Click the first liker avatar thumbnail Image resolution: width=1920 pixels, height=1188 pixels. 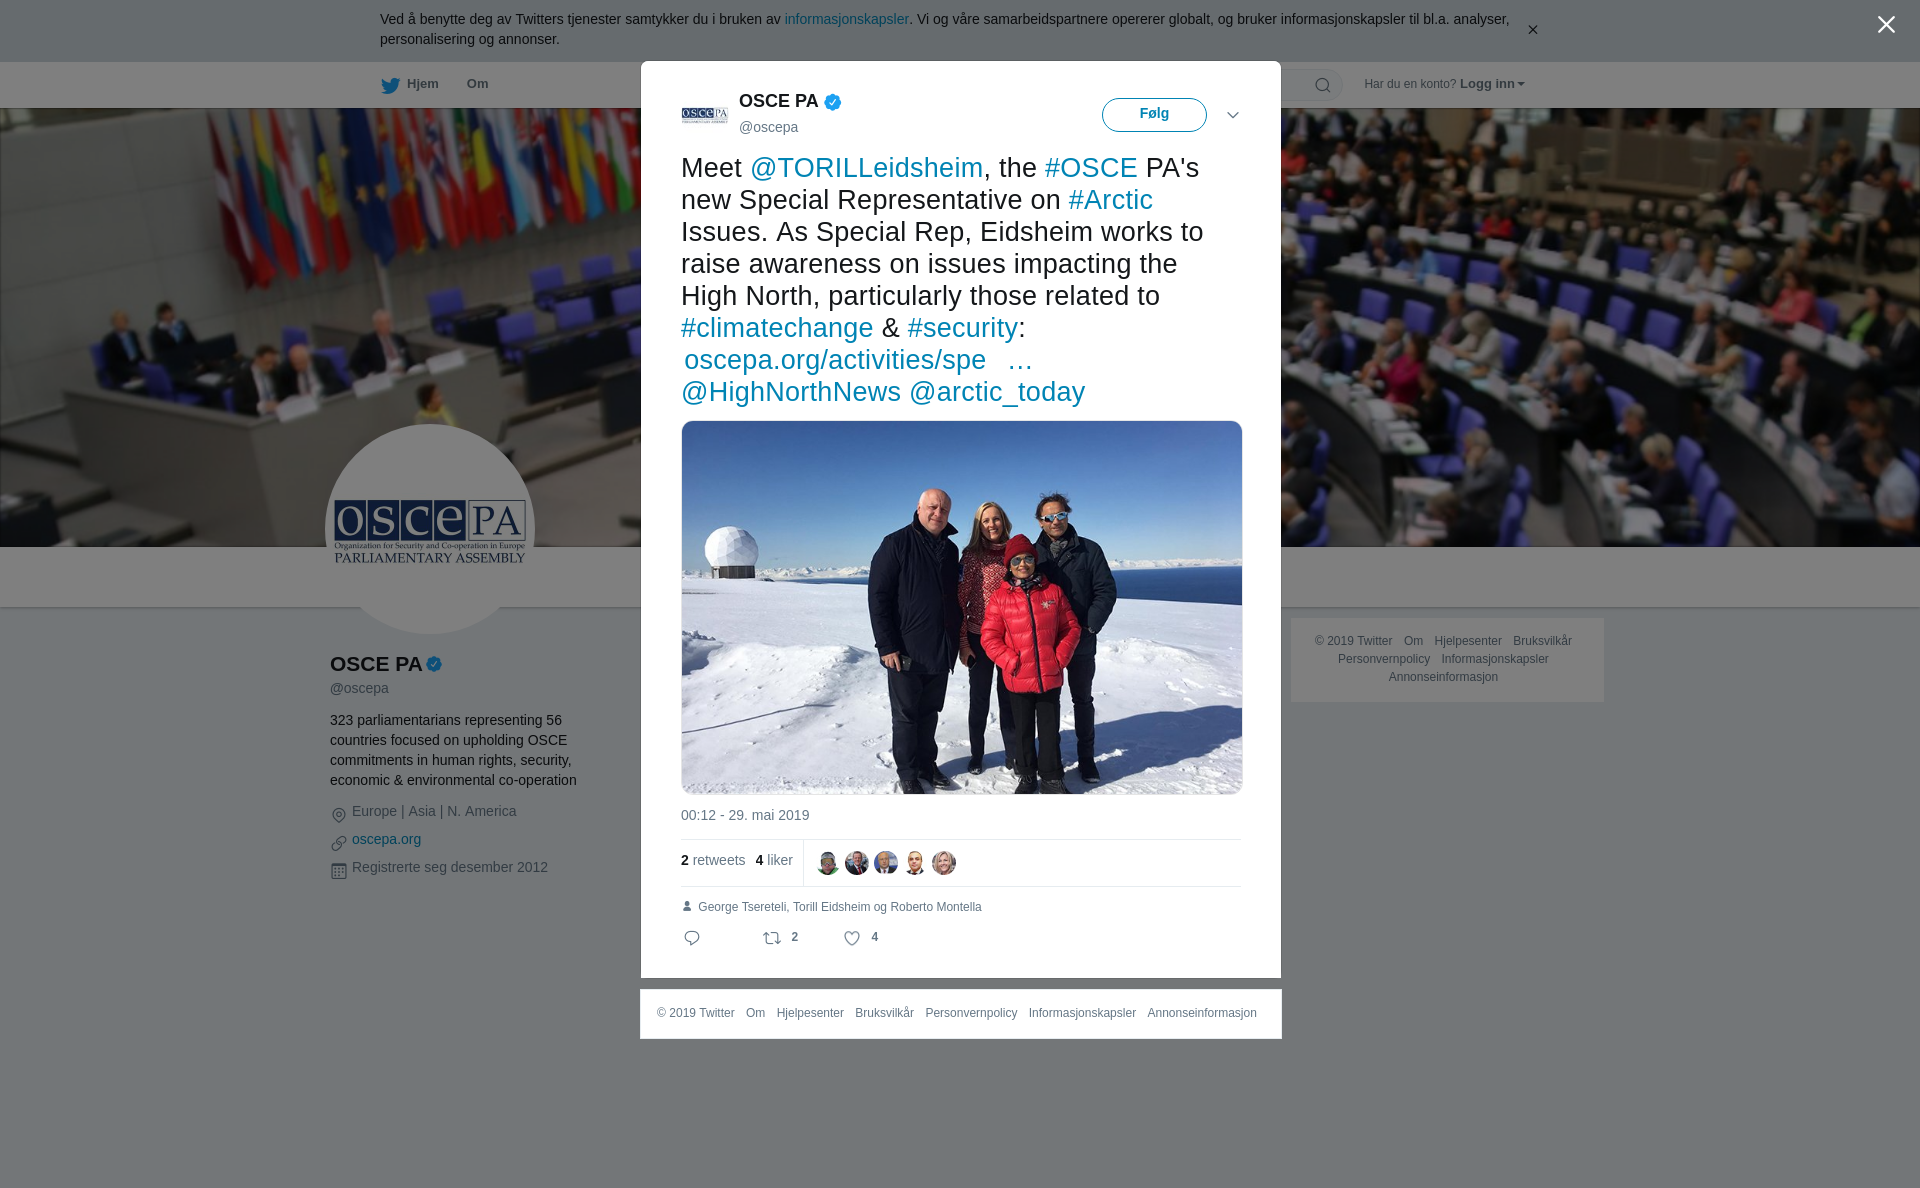pyautogui.click(x=828, y=863)
